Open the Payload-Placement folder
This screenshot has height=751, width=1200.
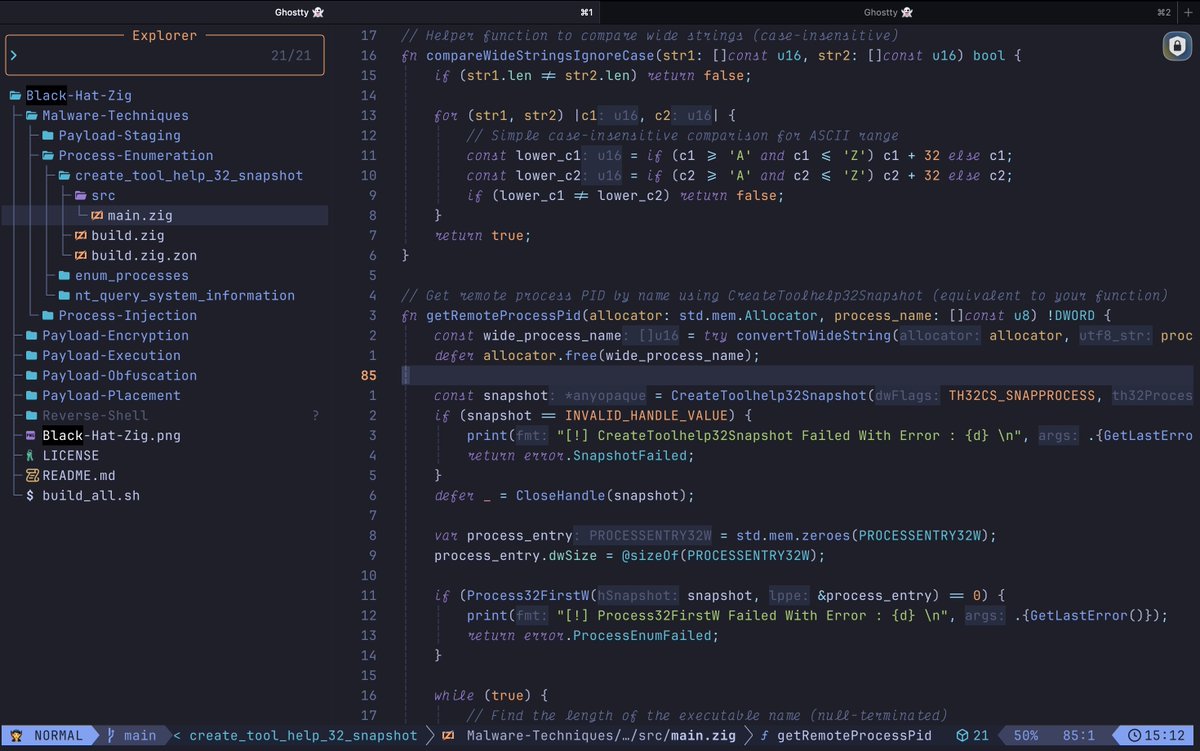(x=111, y=395)
